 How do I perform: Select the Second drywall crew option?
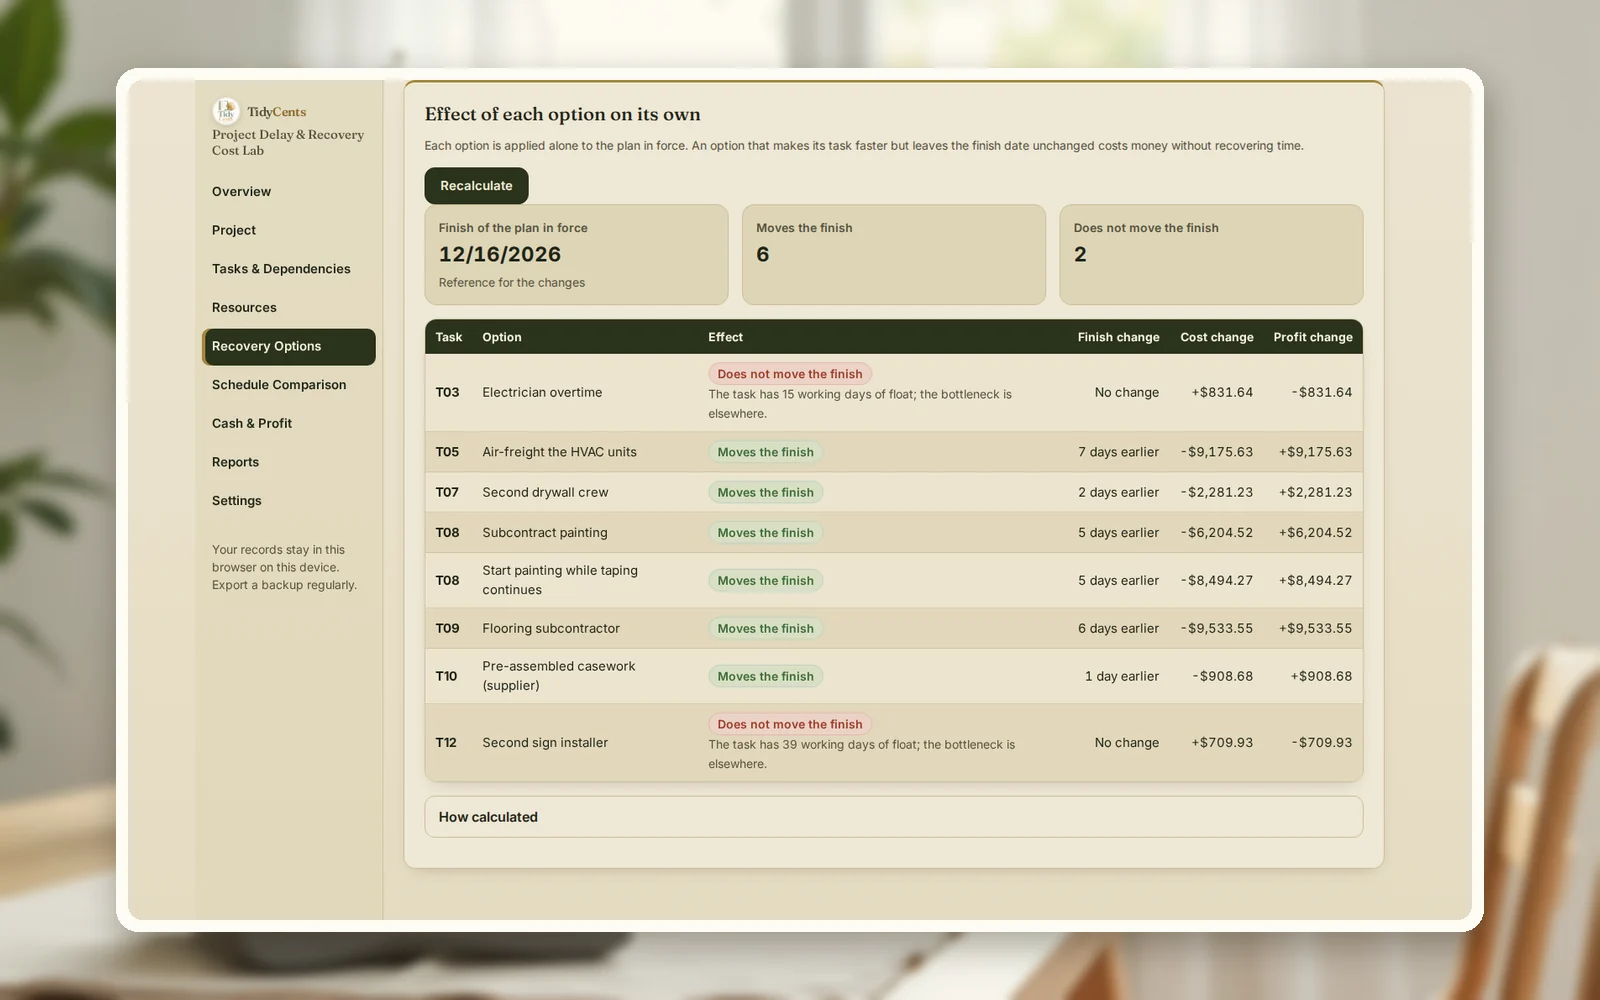click(x=545, y=492)
